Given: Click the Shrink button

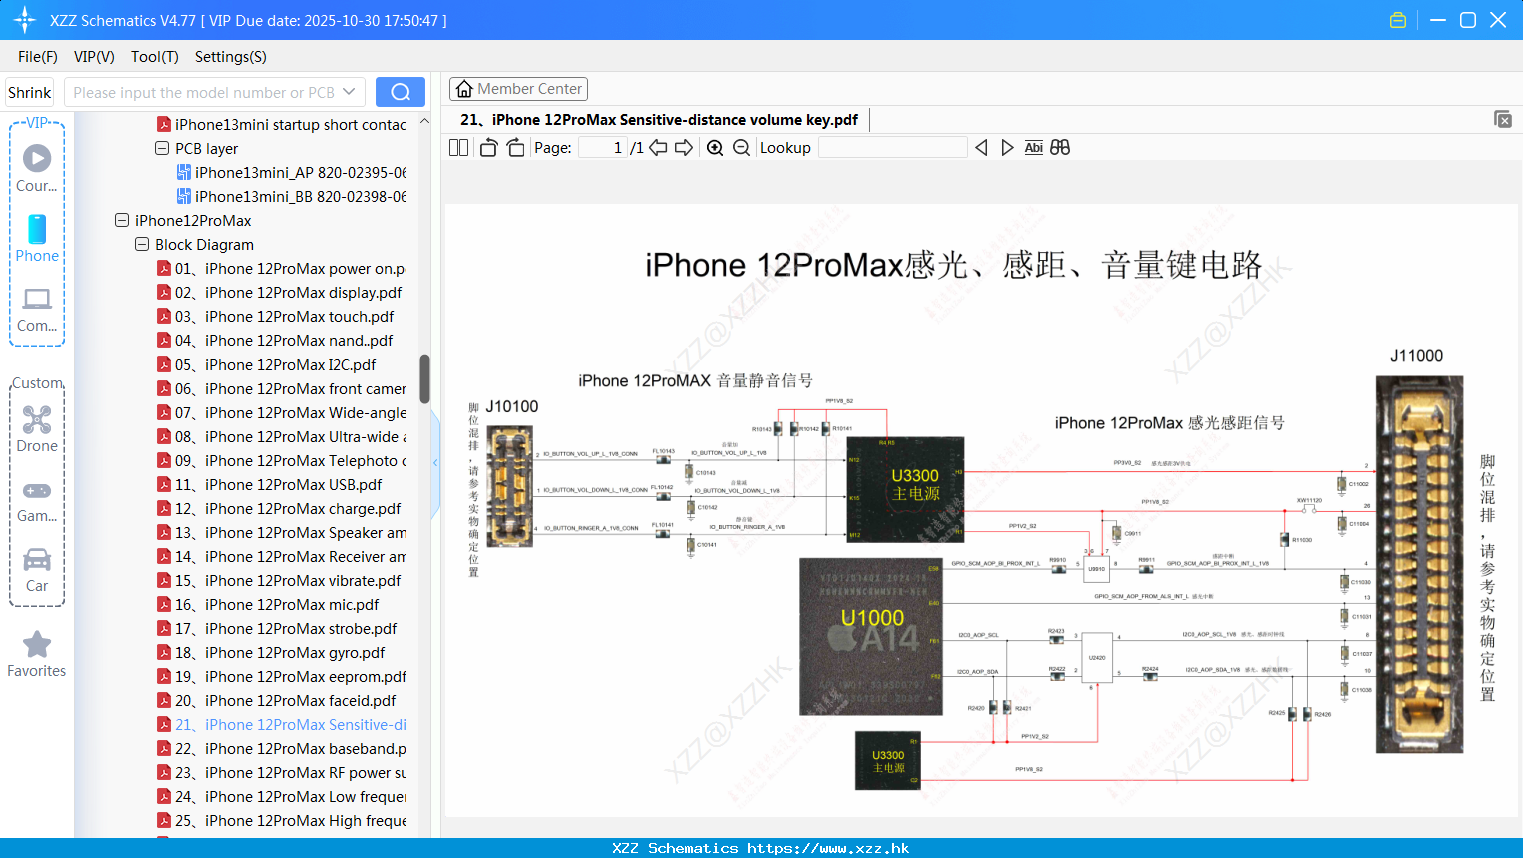Looking at the screenshot, I should [29, 92].
